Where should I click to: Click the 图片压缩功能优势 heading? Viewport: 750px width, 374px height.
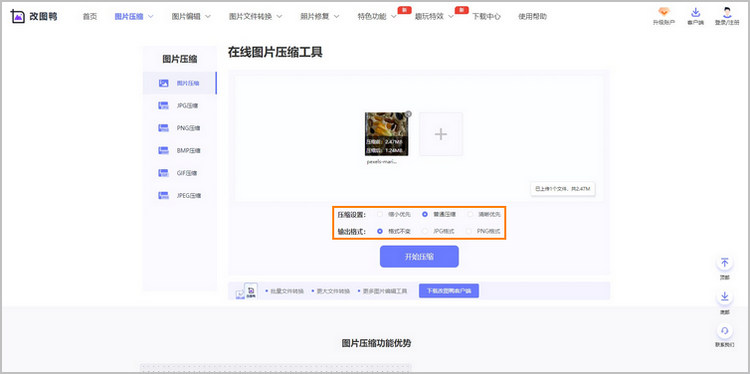[x=376, y=343]
